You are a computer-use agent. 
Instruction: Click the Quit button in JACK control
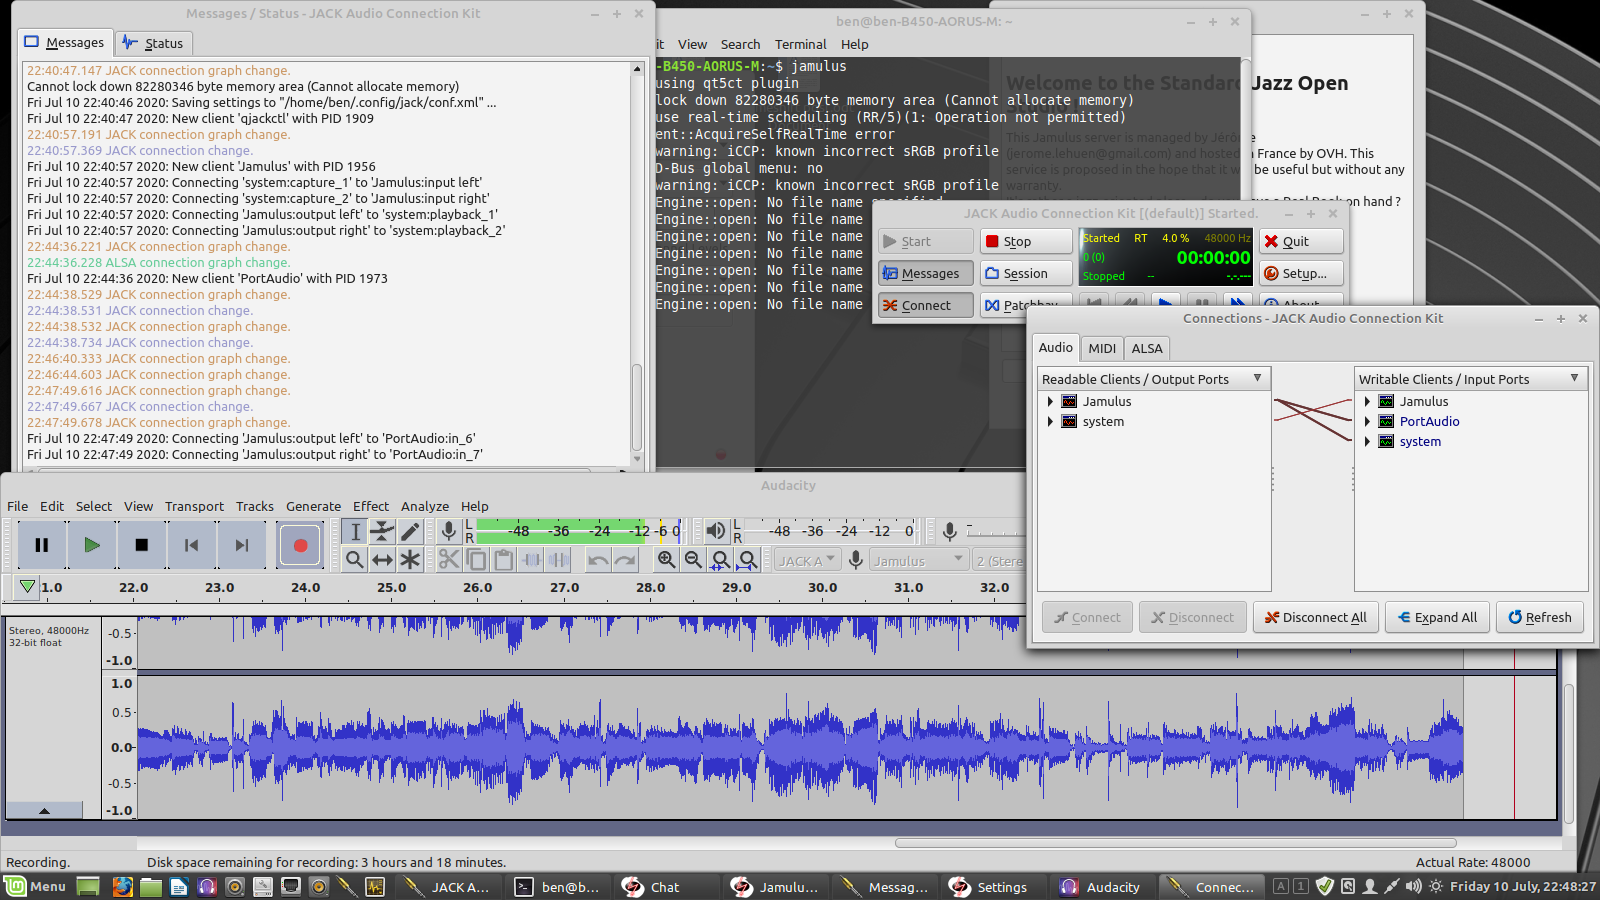(x=1300, y=241)
